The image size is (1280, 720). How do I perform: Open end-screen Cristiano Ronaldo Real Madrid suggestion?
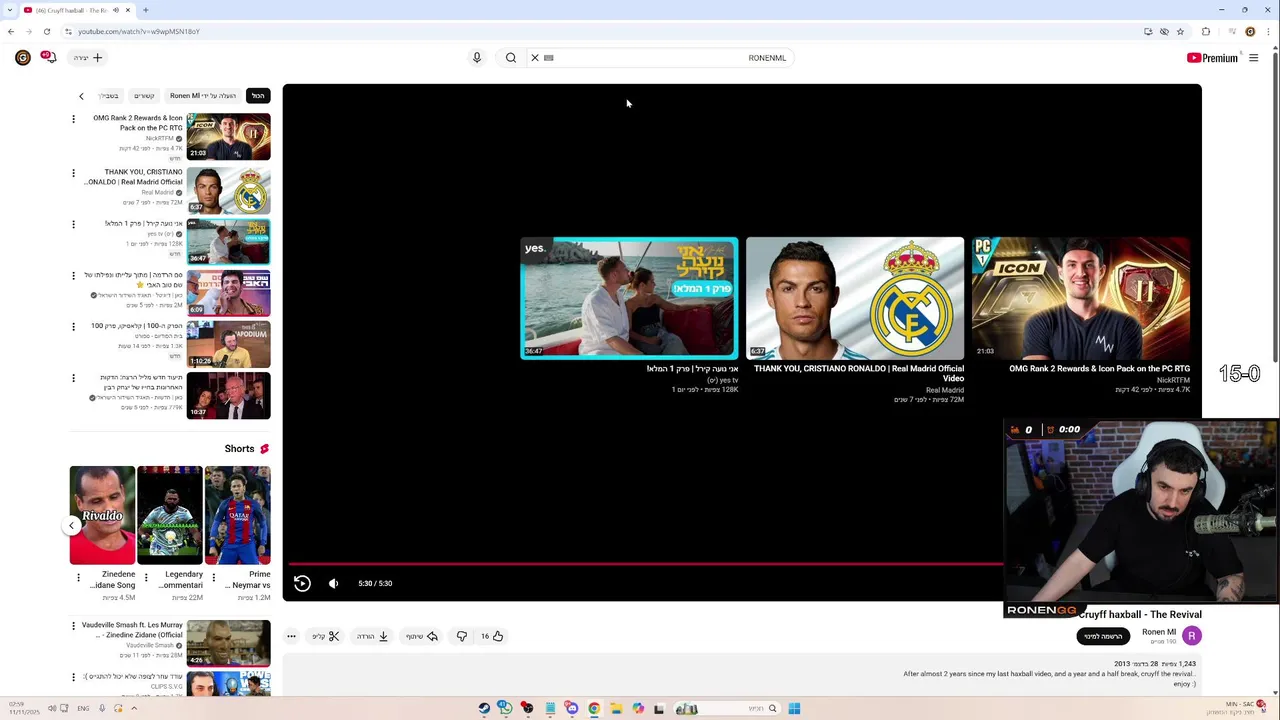pos(855,298)
